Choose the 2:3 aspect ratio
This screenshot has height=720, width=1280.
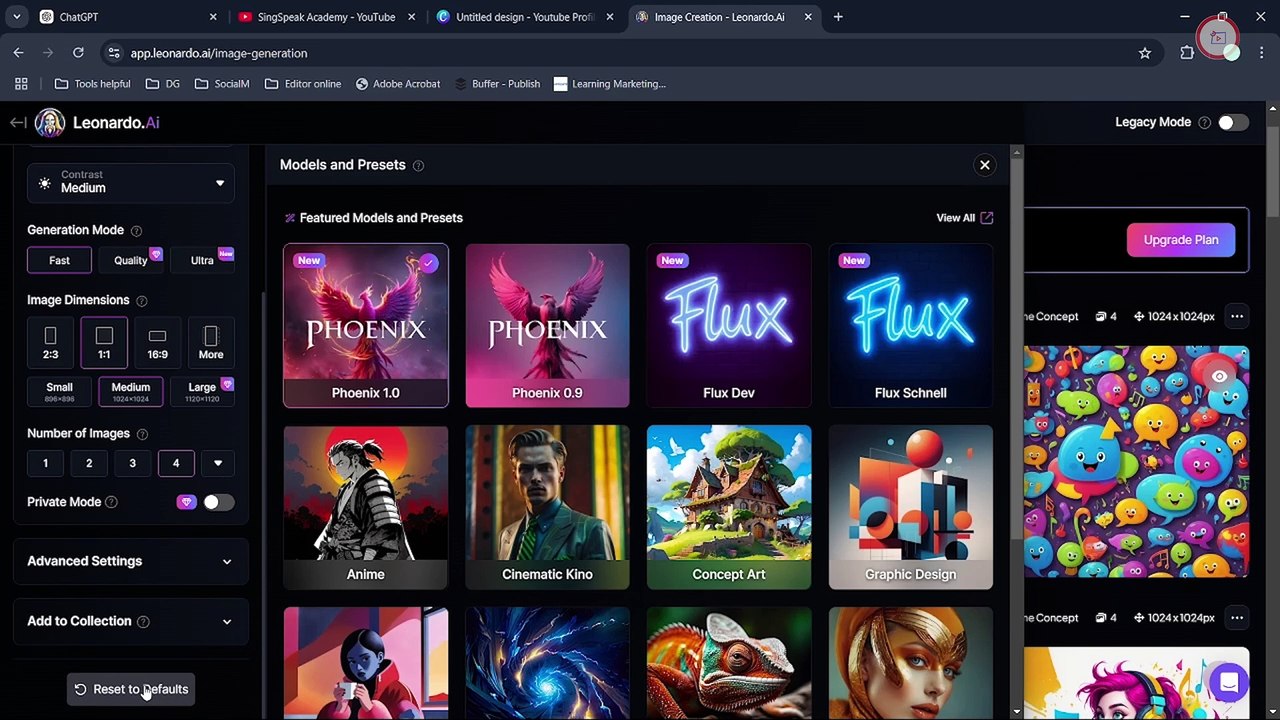[50, 342]
